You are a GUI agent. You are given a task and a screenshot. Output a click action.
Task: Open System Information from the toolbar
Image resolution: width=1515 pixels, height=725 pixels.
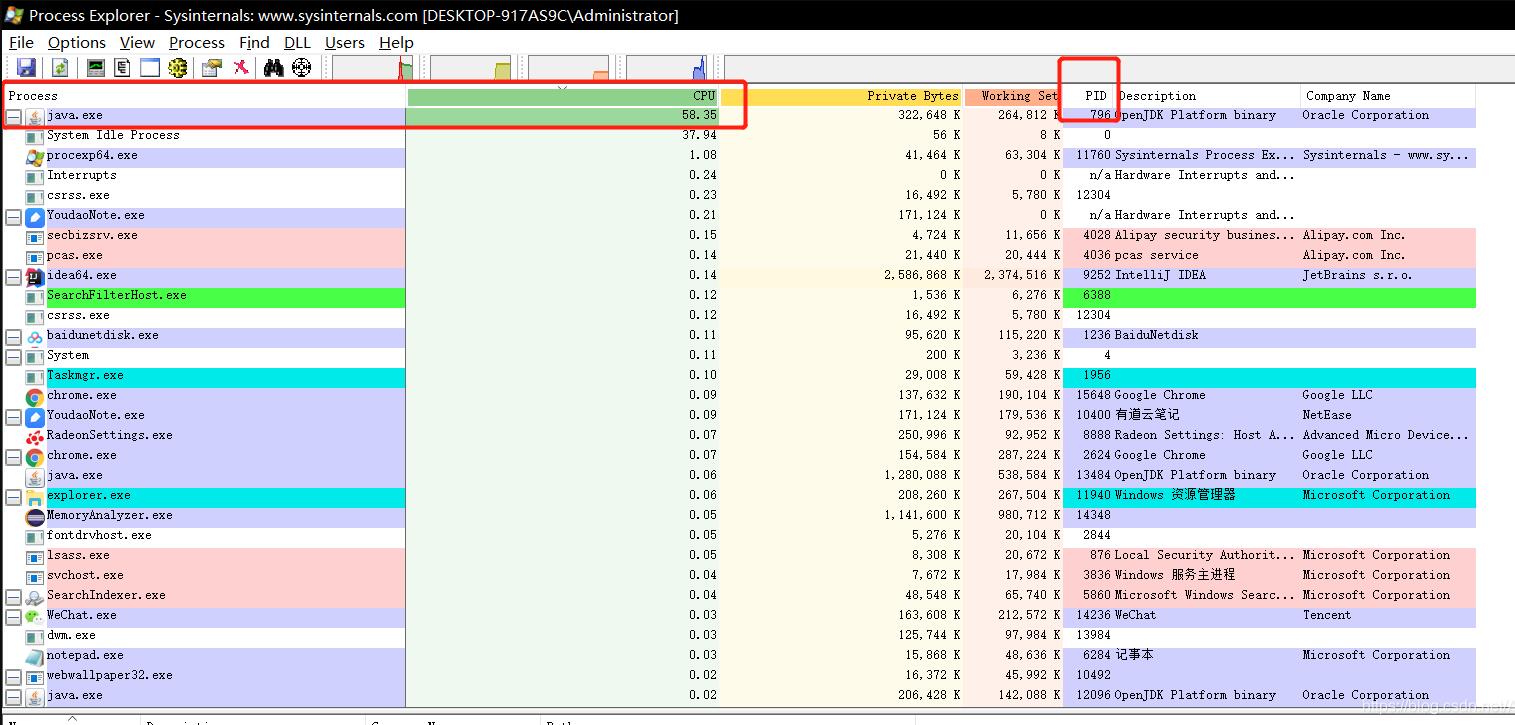[96, 68]
